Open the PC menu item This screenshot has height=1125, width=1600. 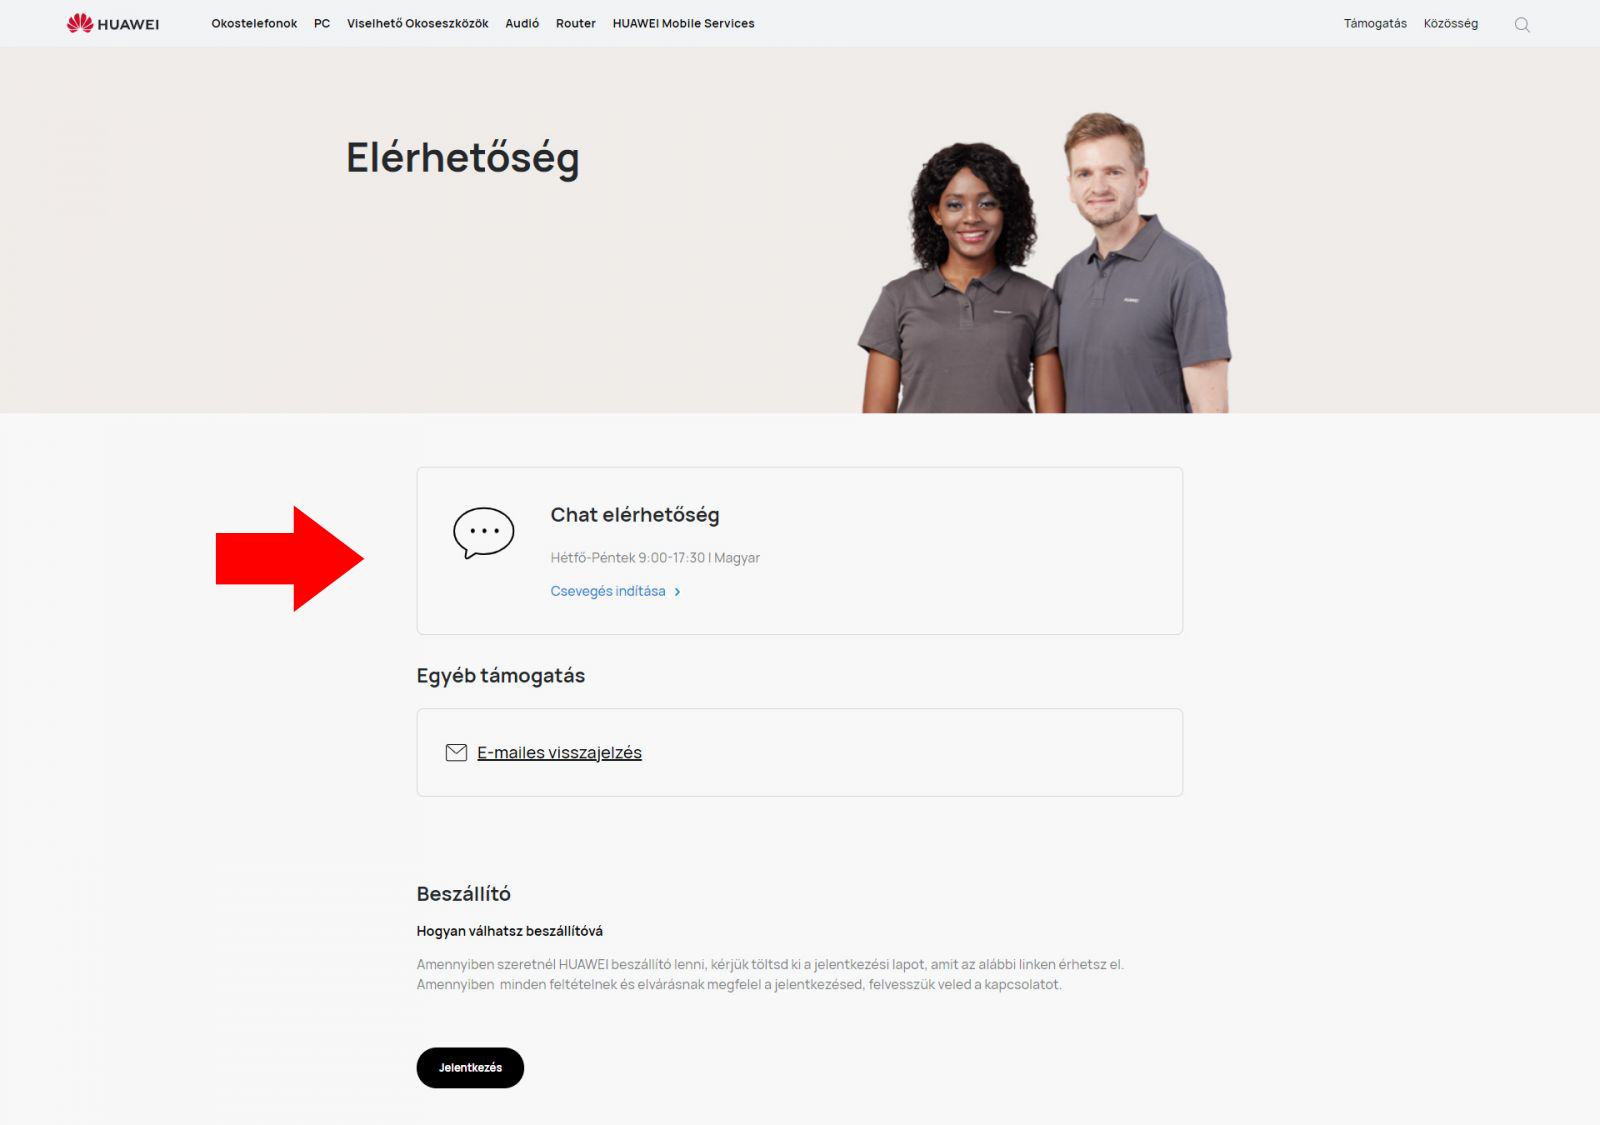click(x=322, y=23)
